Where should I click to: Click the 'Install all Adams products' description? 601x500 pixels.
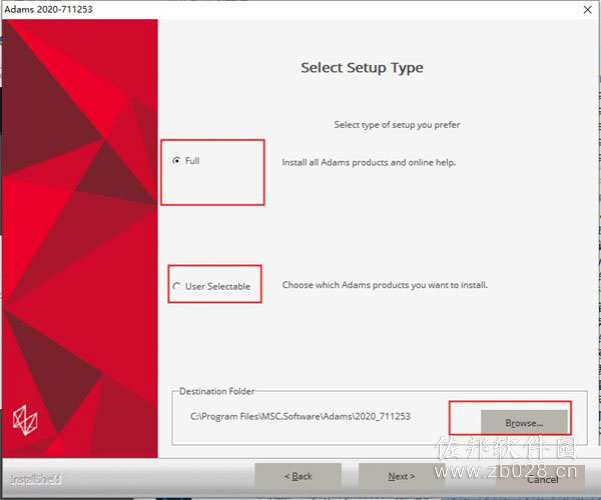pyautogui.click(x=369, y=162)
